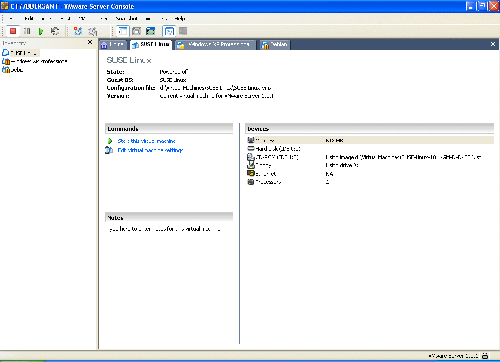Open the Help menu
Viewport: 500px width, 362px height.
pos(180,19)
